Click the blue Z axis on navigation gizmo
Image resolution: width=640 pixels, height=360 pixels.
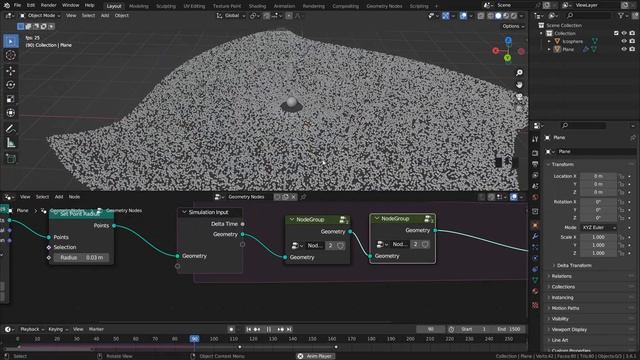click(508, 40)
